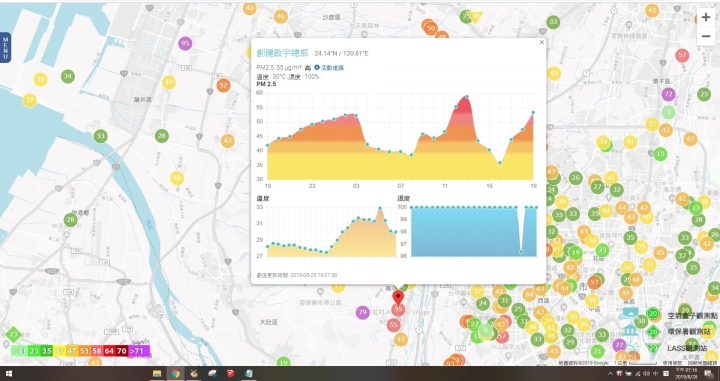The image size is (720, 381).
Task: Click the peak point on temperature chart
Action: (x=380, y=208)
